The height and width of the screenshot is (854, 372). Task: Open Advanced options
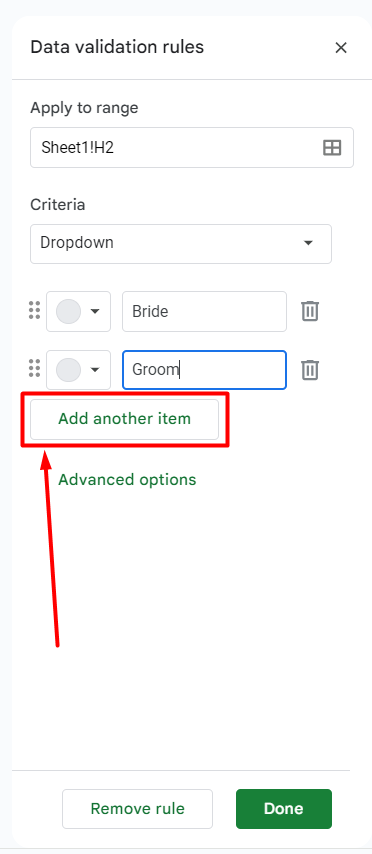[127, 480]
